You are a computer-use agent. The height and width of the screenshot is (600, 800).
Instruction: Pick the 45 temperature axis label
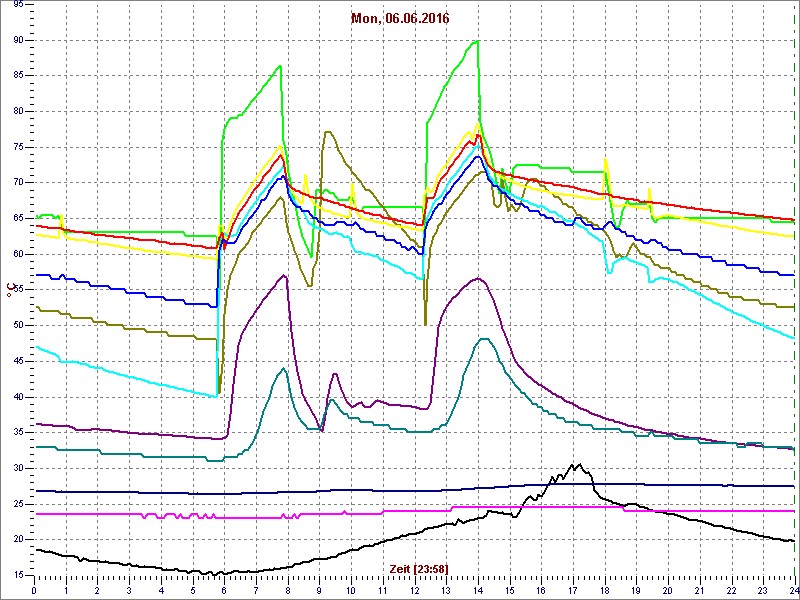[18, 361]
